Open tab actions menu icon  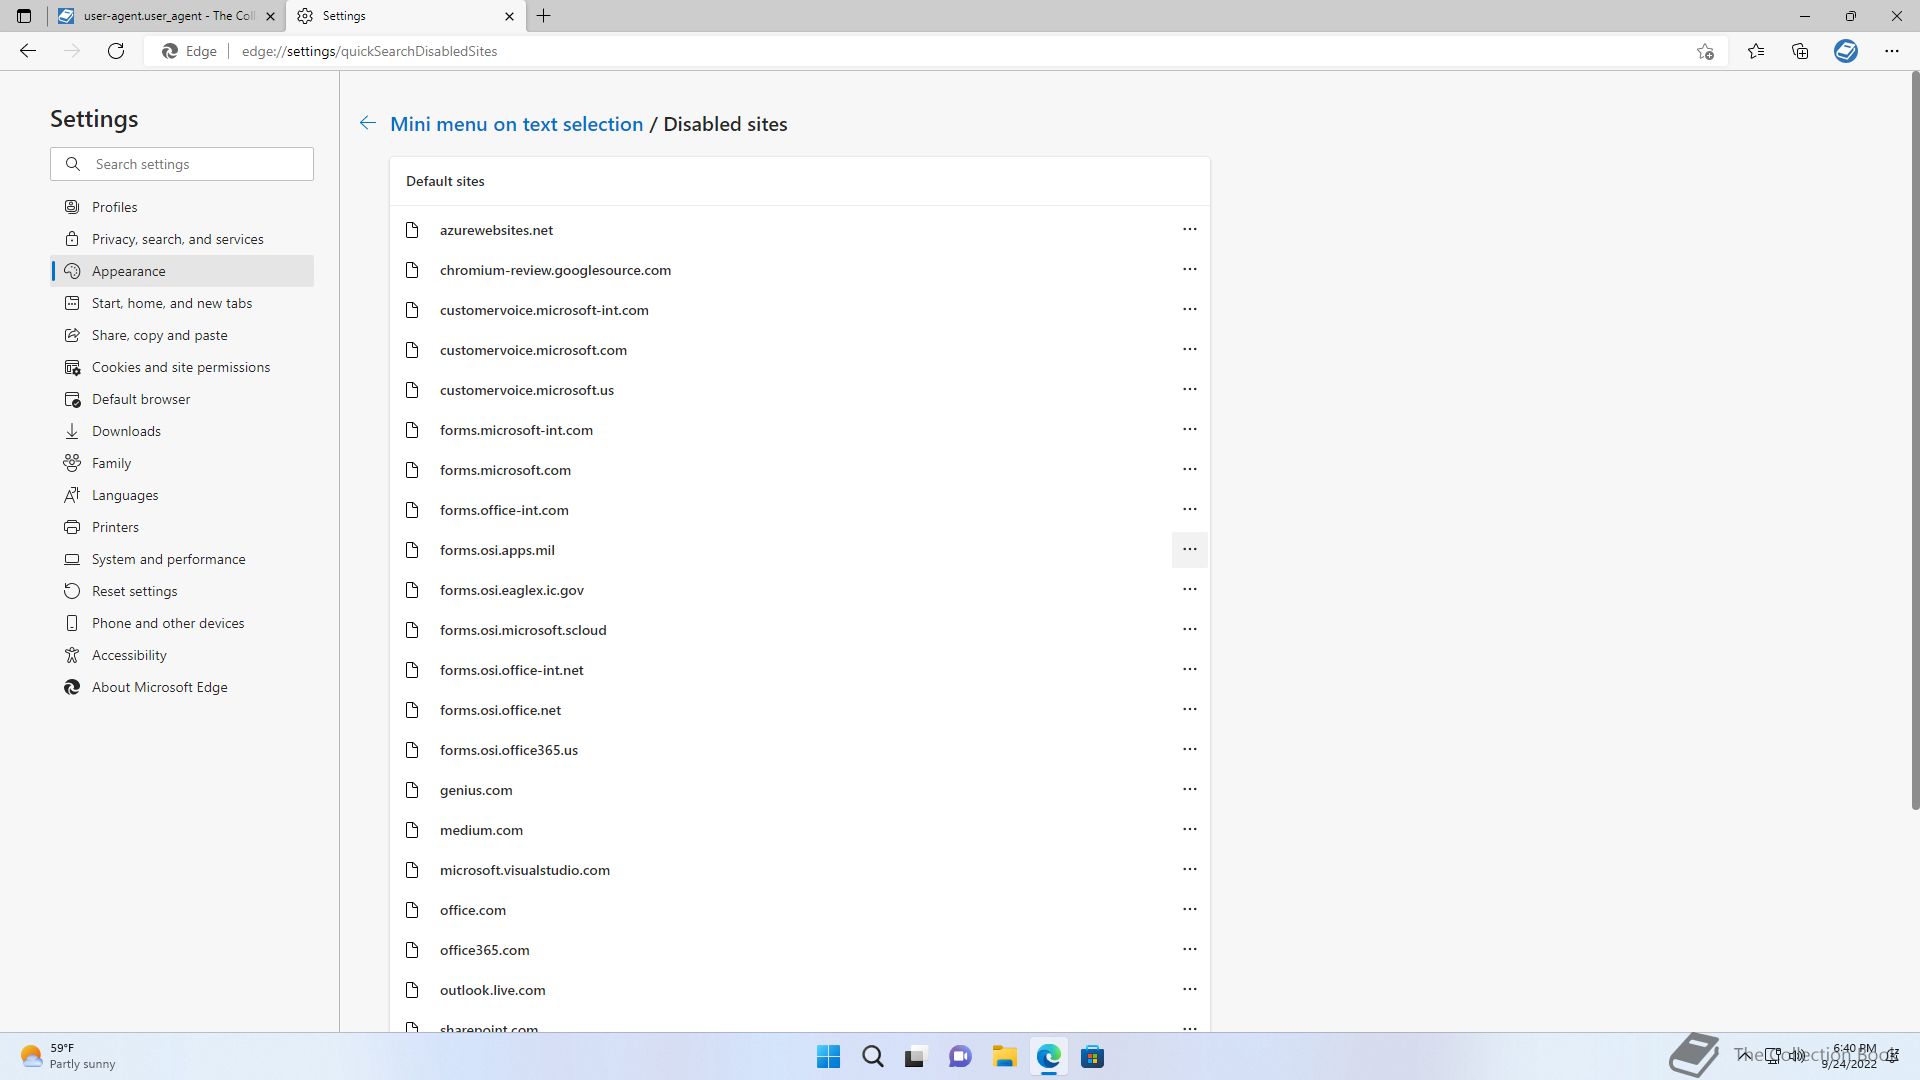tap(24, 16)
